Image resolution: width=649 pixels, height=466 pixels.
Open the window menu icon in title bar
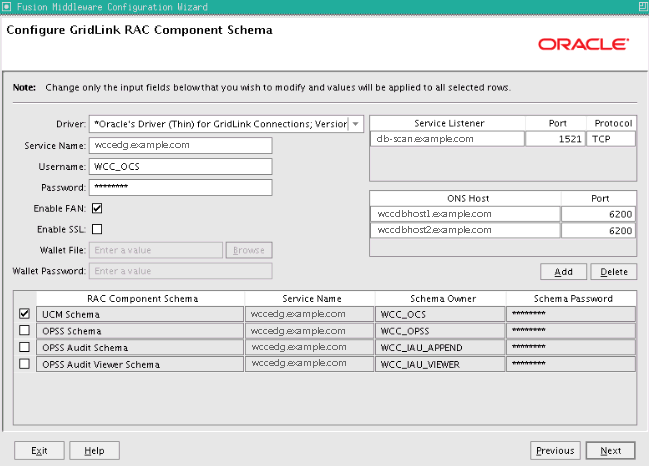click(7, 7)
